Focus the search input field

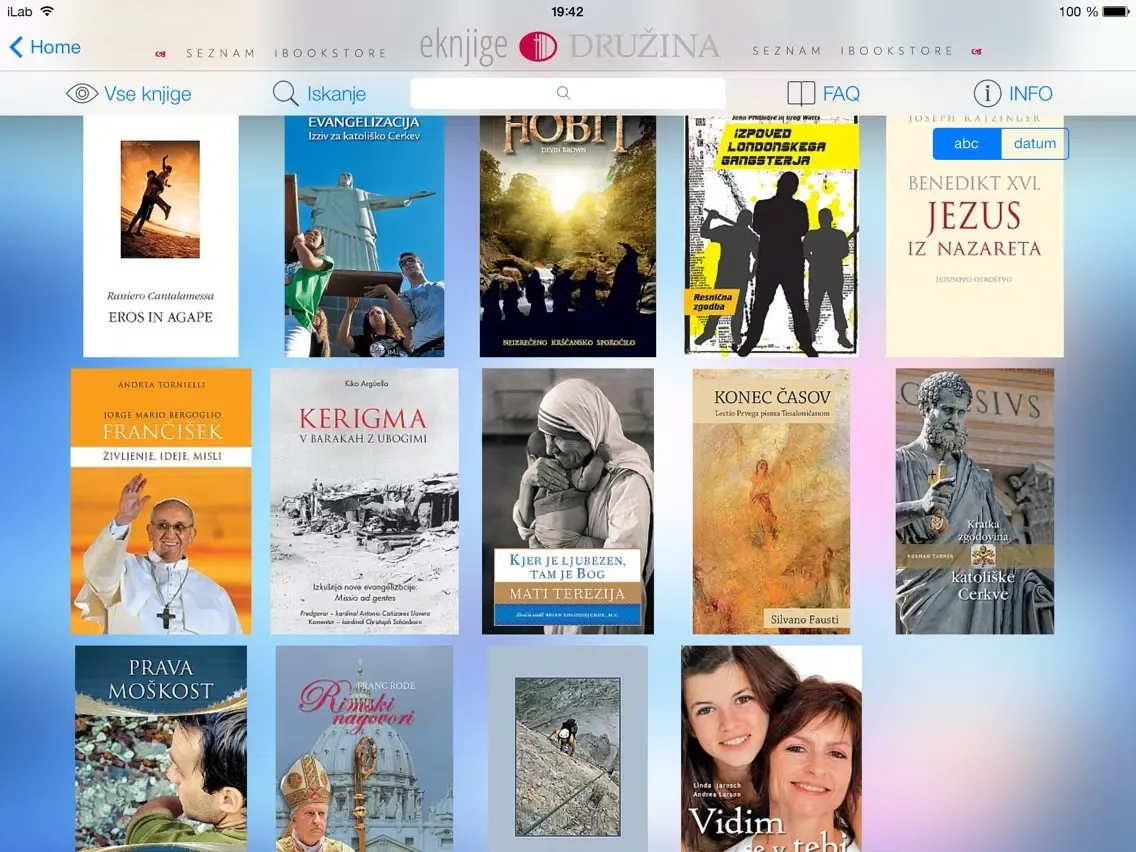567,93
